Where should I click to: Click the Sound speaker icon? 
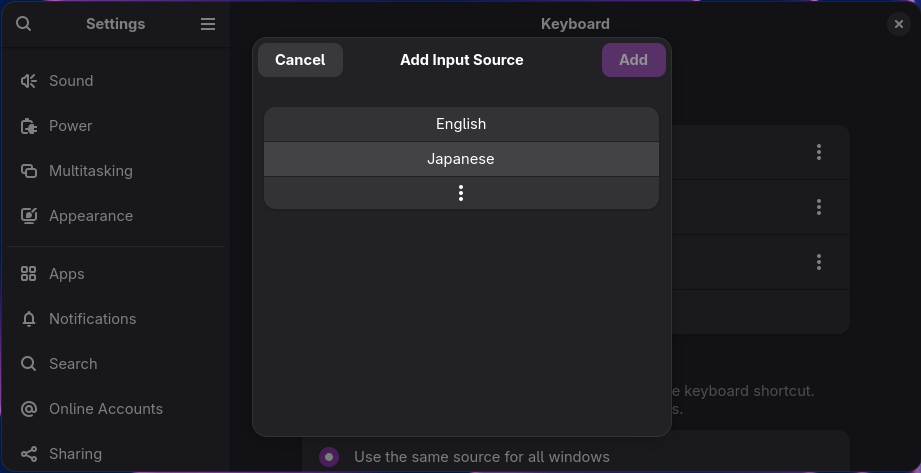point(29,81)
